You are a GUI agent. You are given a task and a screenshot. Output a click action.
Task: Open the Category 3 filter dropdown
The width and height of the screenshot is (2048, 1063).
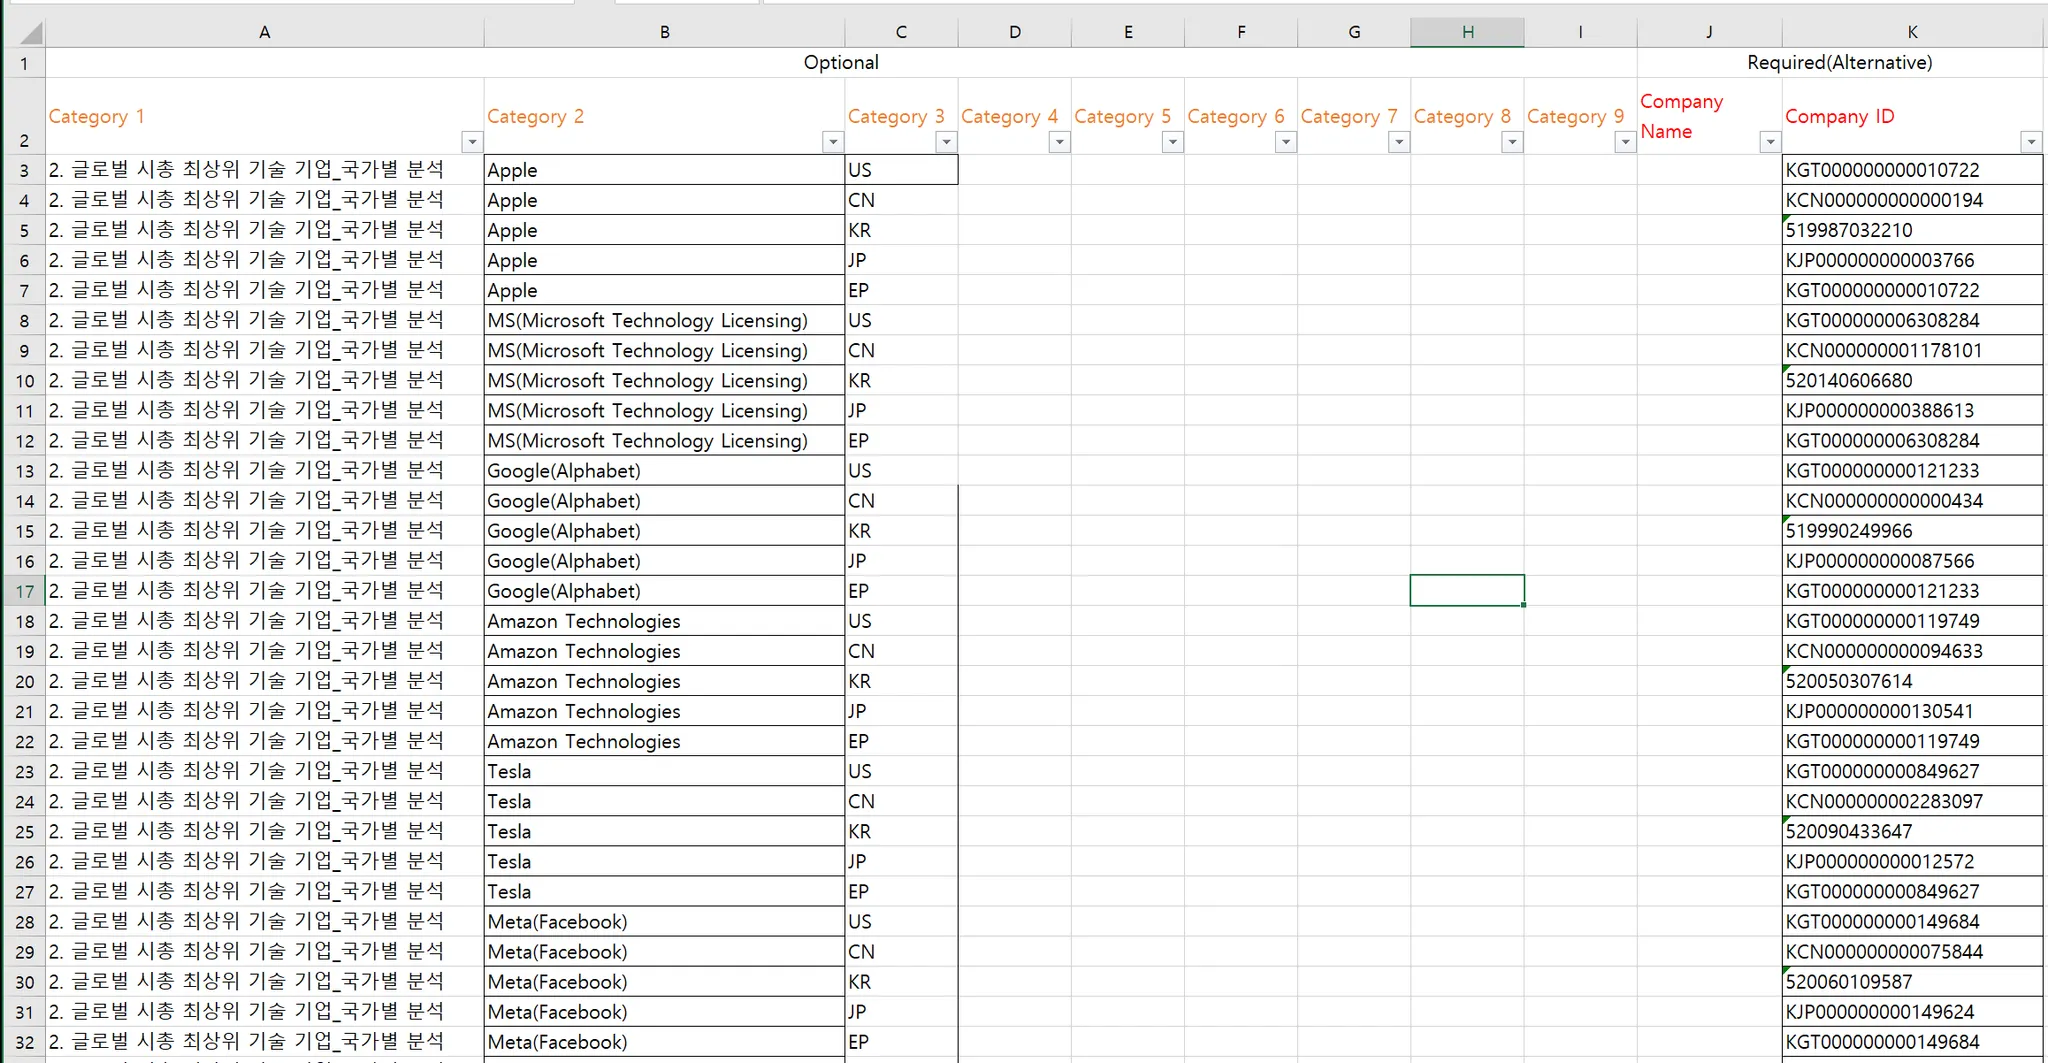(946, 142)
